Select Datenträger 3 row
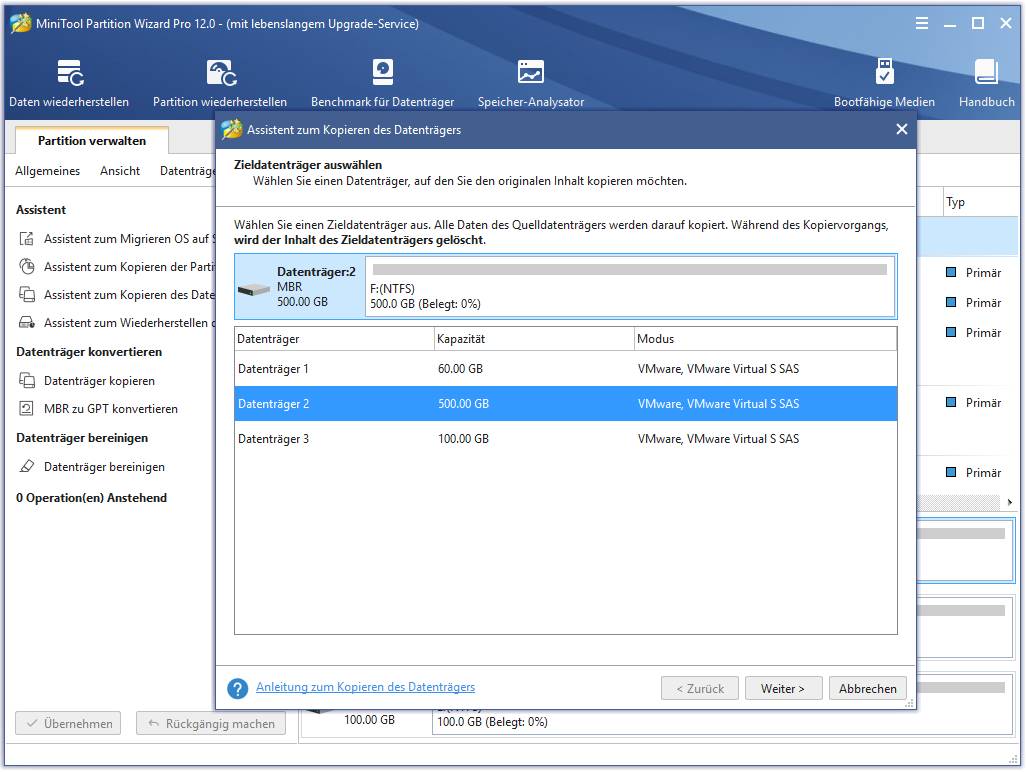1026x772 pixels. point(565,439)
